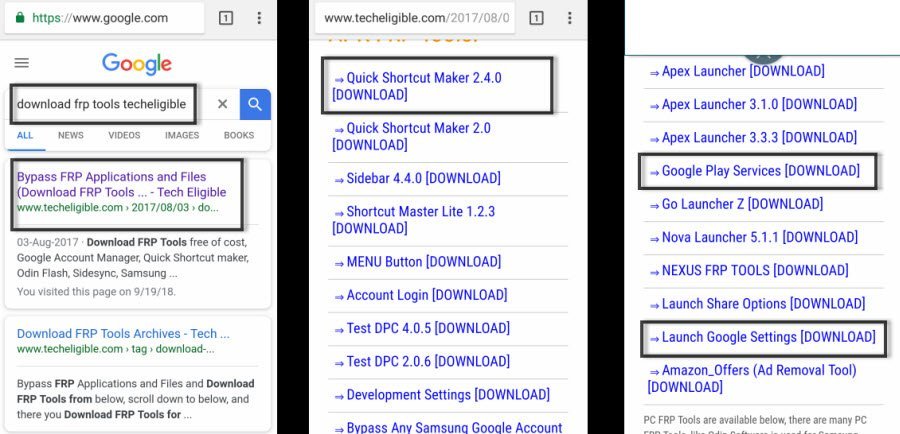Download Quick Shortcut Maker 2.4.0
This screenshot has height=434, width=900.
click(417, 86)
